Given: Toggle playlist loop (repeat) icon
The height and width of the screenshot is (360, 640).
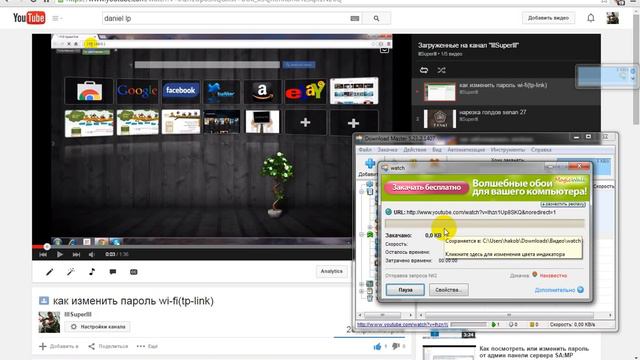Looking at the screenshot, I should pyautogui.click(x=424, y=70).
